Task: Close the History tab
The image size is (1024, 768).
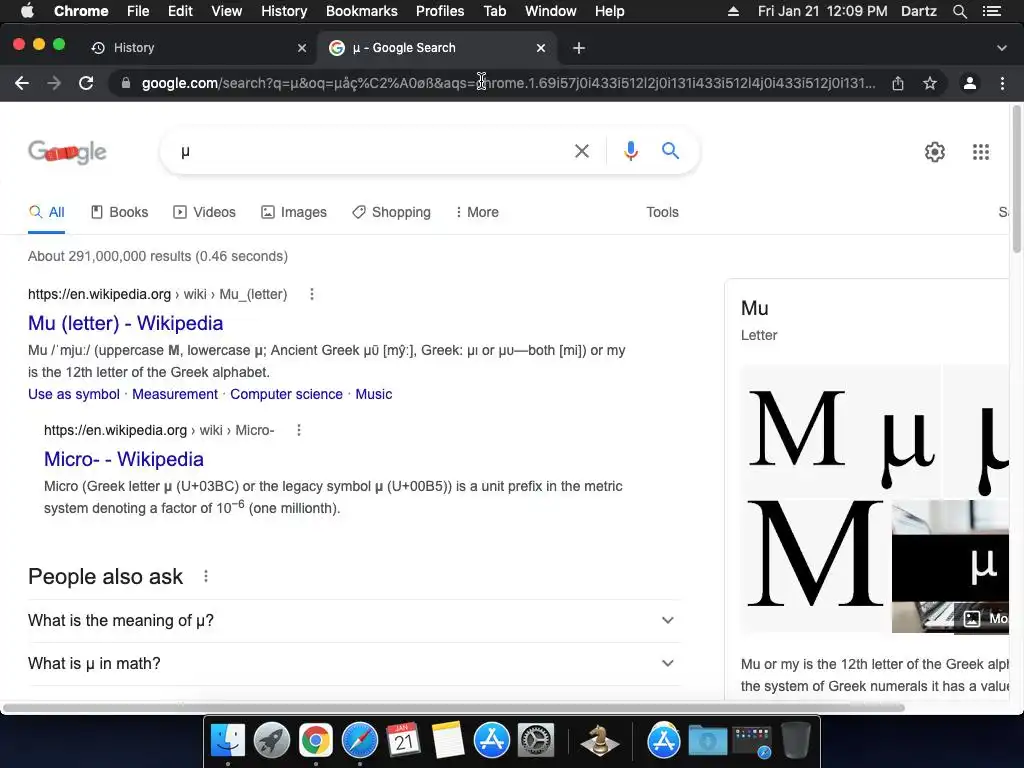Action: tap(302, 48)
